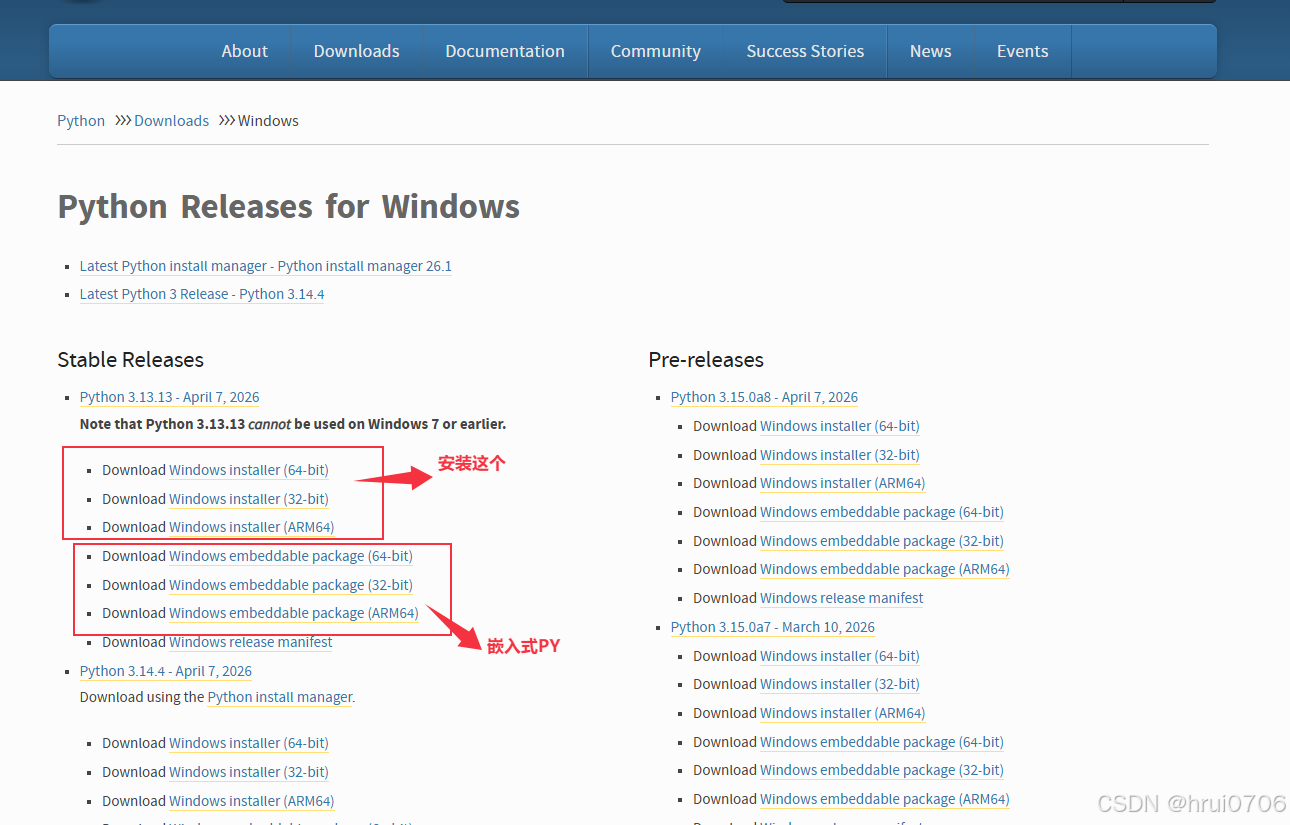The height and width of the screenshot is (825, 1290).
Task: Download Python 3.13.13 embeddable package (32-bit)
Action: [291, 585]
